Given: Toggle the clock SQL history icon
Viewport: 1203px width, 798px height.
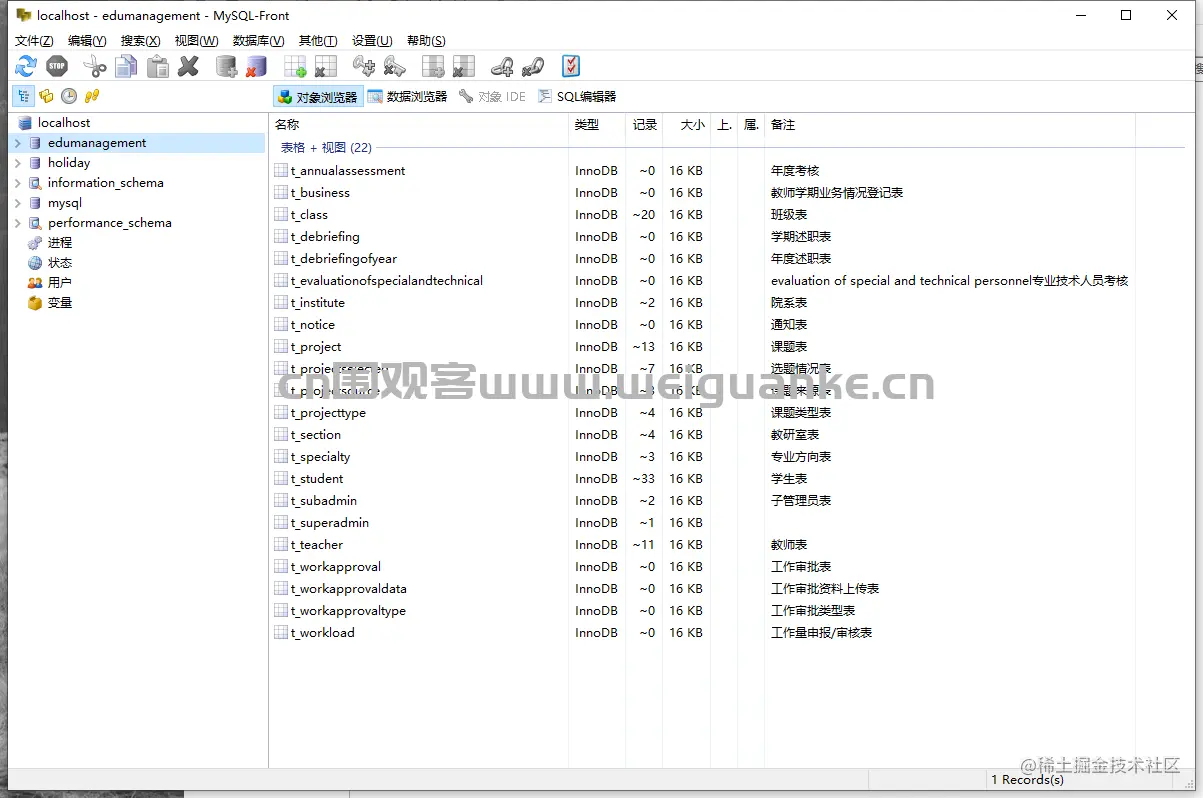Looking at the screenshot, I should click(x=69, y=96).
